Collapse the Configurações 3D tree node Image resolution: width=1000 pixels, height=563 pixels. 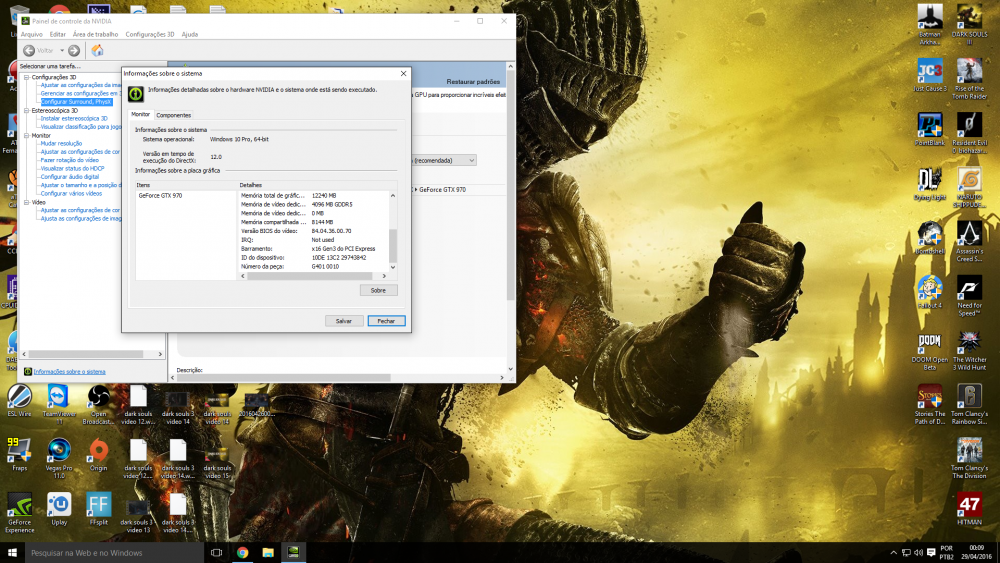click(27, 77)
